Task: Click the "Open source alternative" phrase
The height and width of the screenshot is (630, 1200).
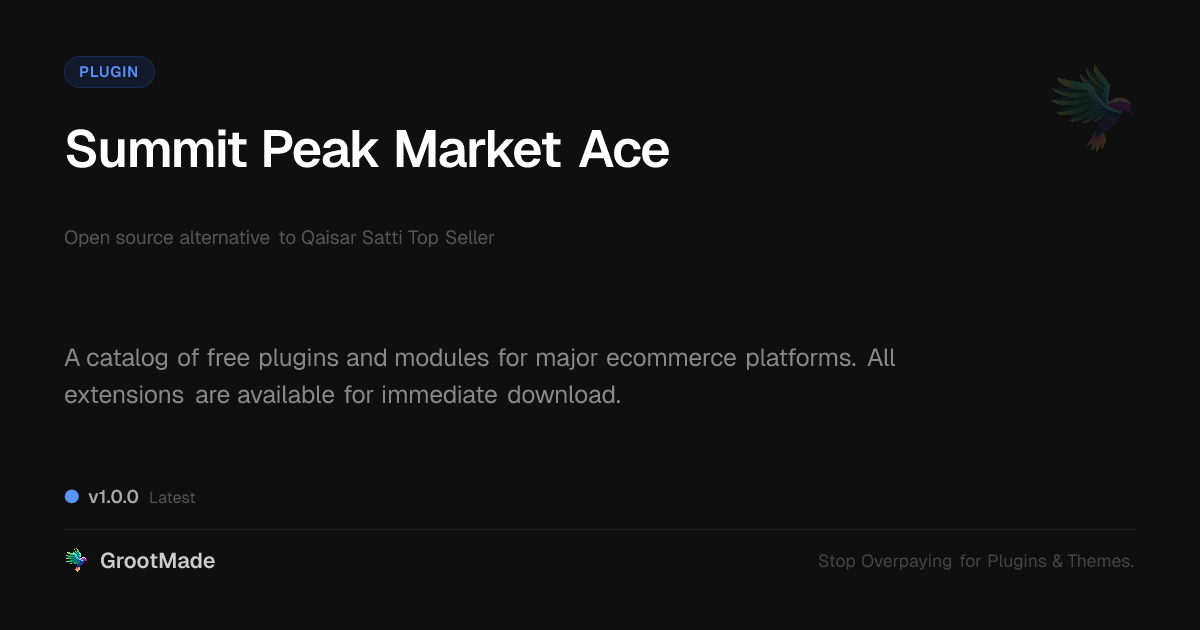Action: [167, 238]
